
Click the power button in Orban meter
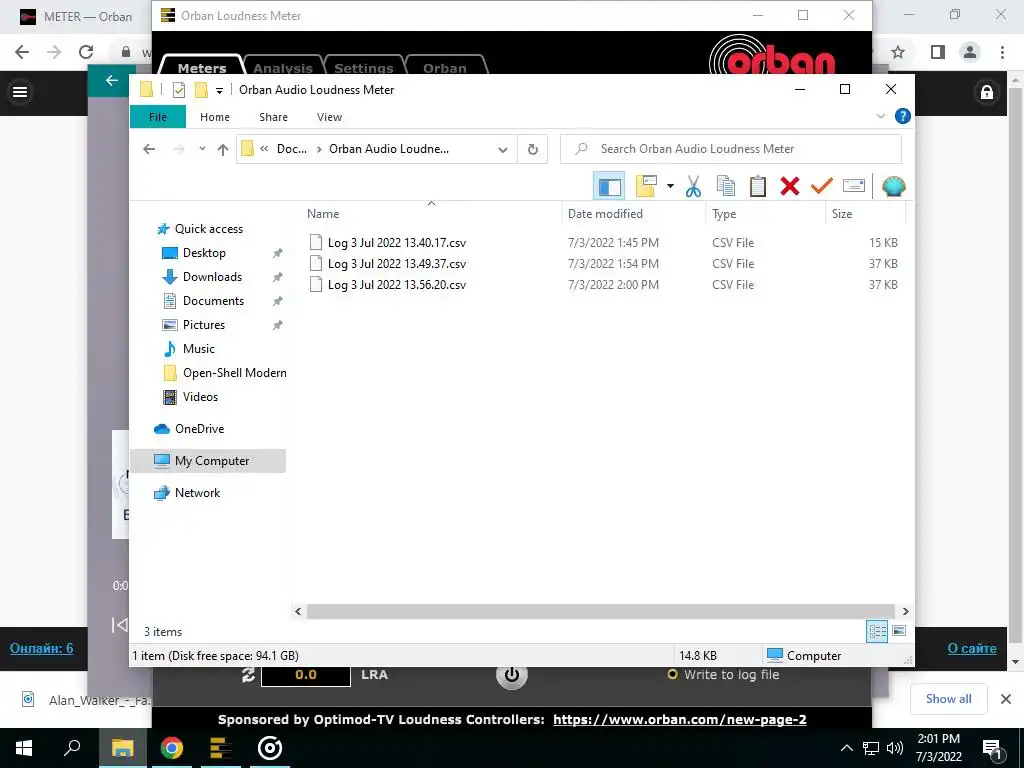click(511, 675)
